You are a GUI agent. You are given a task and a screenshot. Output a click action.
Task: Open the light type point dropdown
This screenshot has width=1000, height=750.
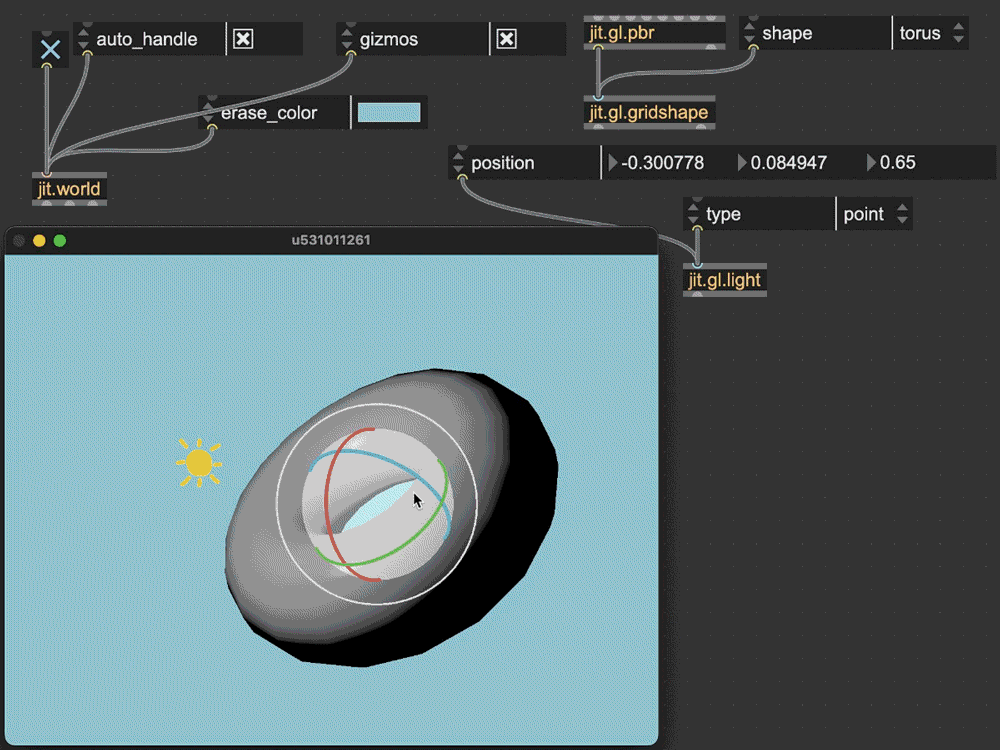873,214
